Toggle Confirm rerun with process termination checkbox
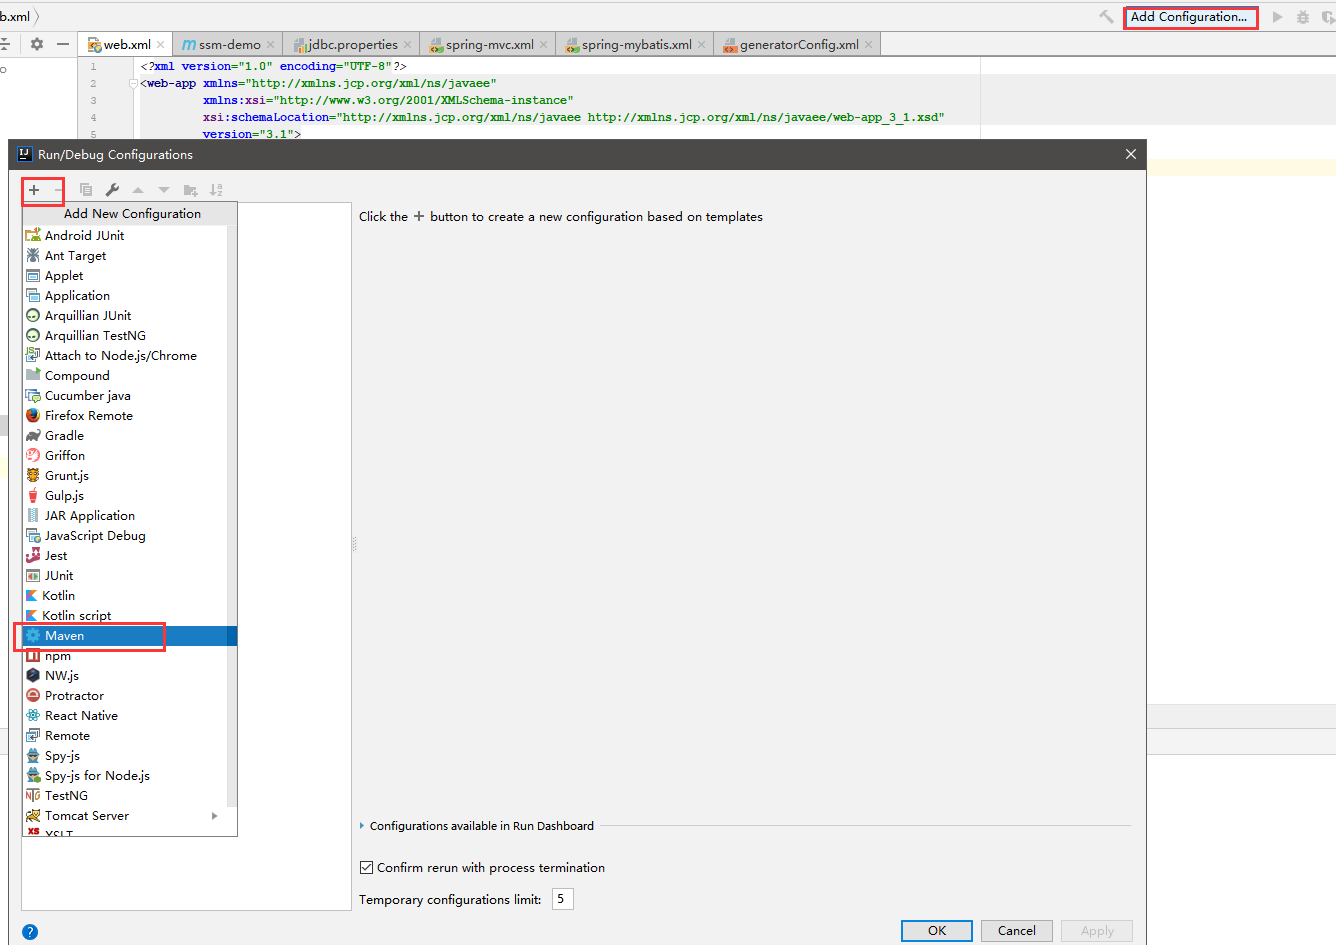The width and height of the screenshot is (1336, 945). click(366, 868)
